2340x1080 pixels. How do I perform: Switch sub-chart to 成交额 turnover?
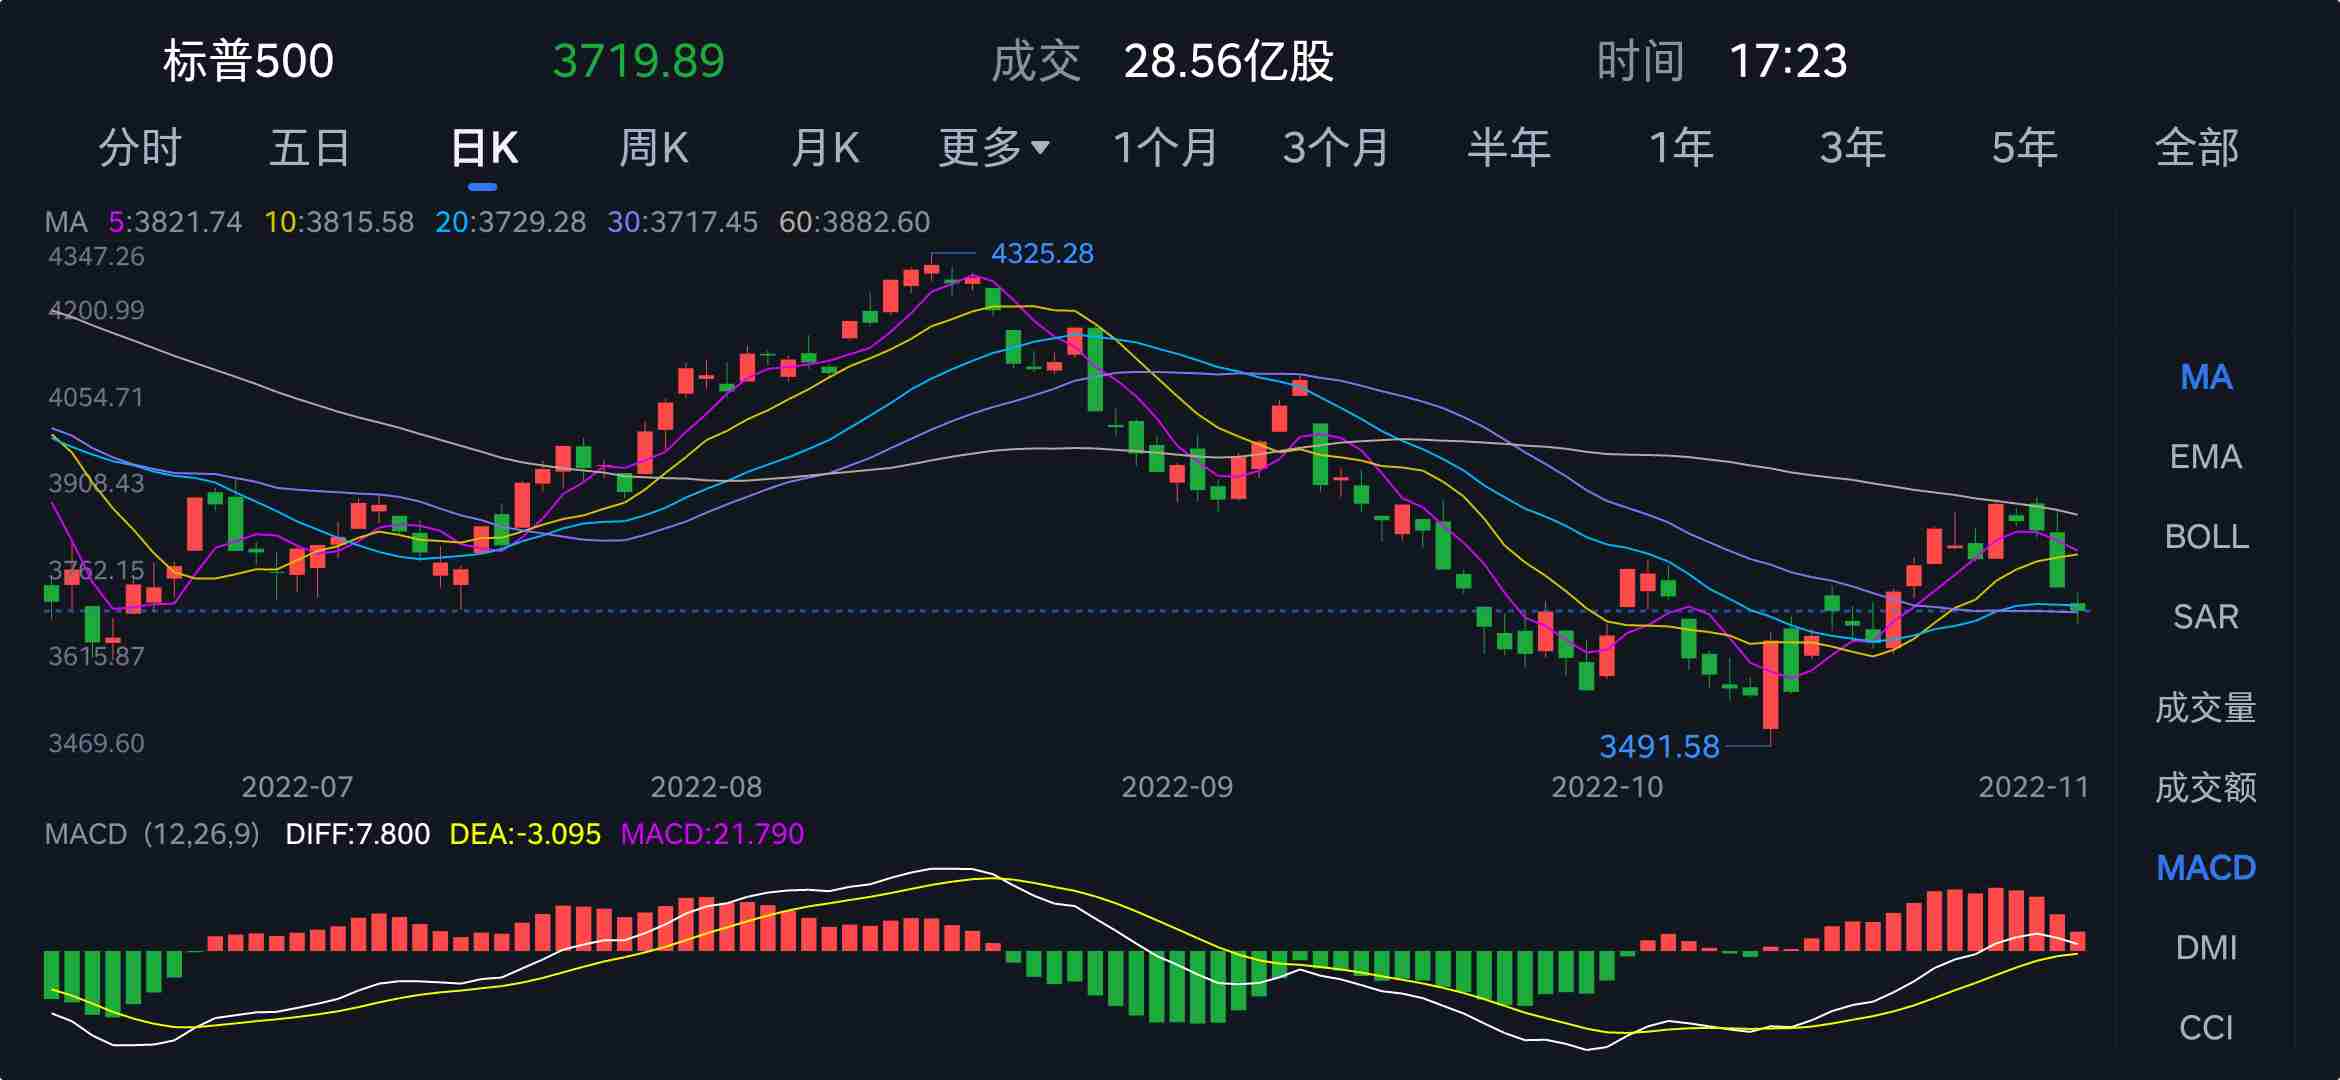click(x=2206, y=788)
